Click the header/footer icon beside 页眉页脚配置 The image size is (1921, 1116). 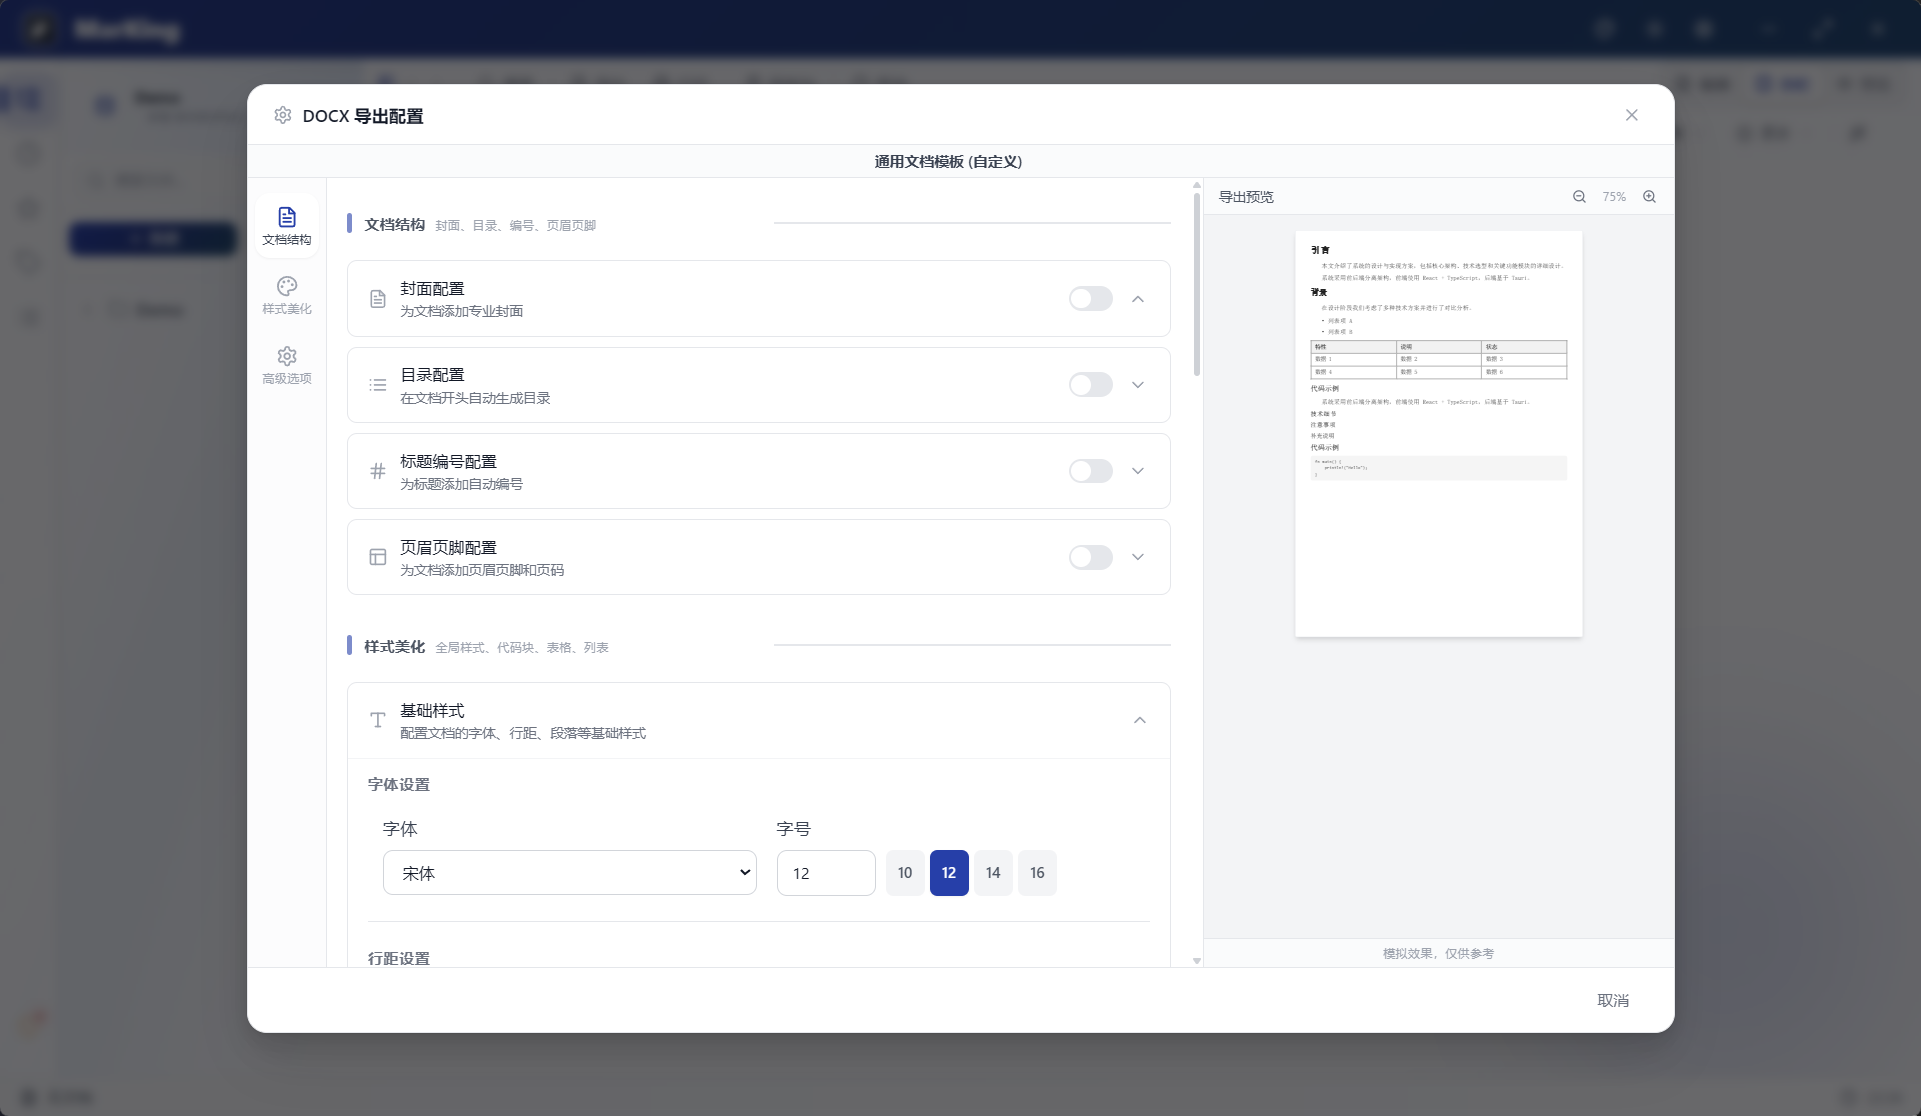point(377,557)
